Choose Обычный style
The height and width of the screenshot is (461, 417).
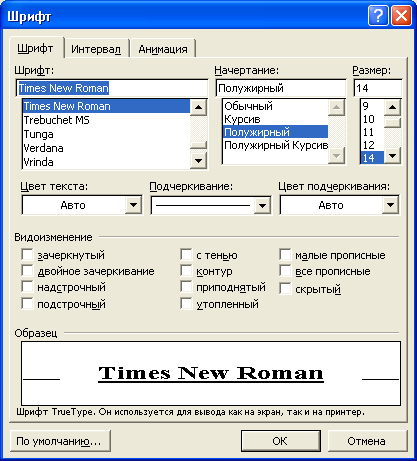click(x=275, y=106)
